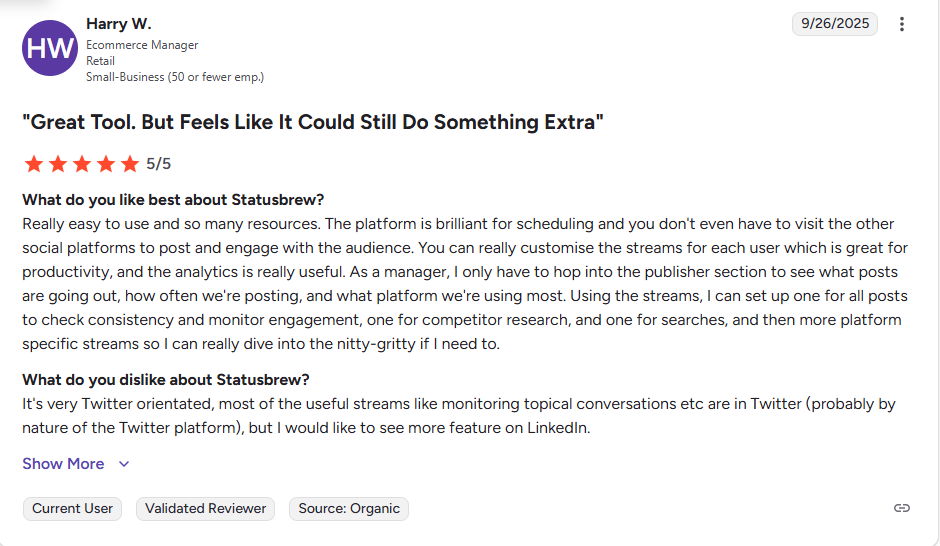This screenshot has height=546, width=940.
Task: Click the third rating star
Action: click(81, 164)
